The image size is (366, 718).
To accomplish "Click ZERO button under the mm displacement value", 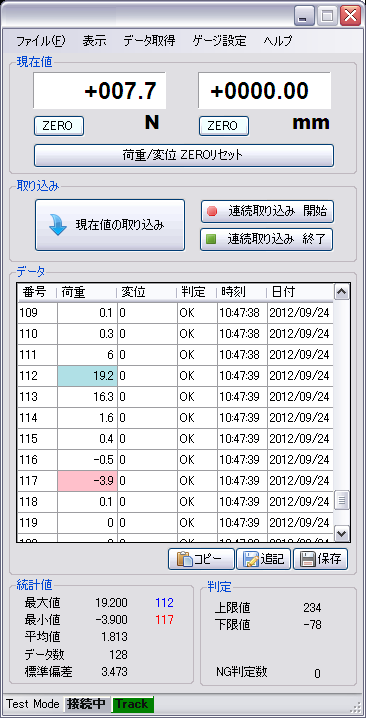I will pyautogui.click(x=224, y=126).
